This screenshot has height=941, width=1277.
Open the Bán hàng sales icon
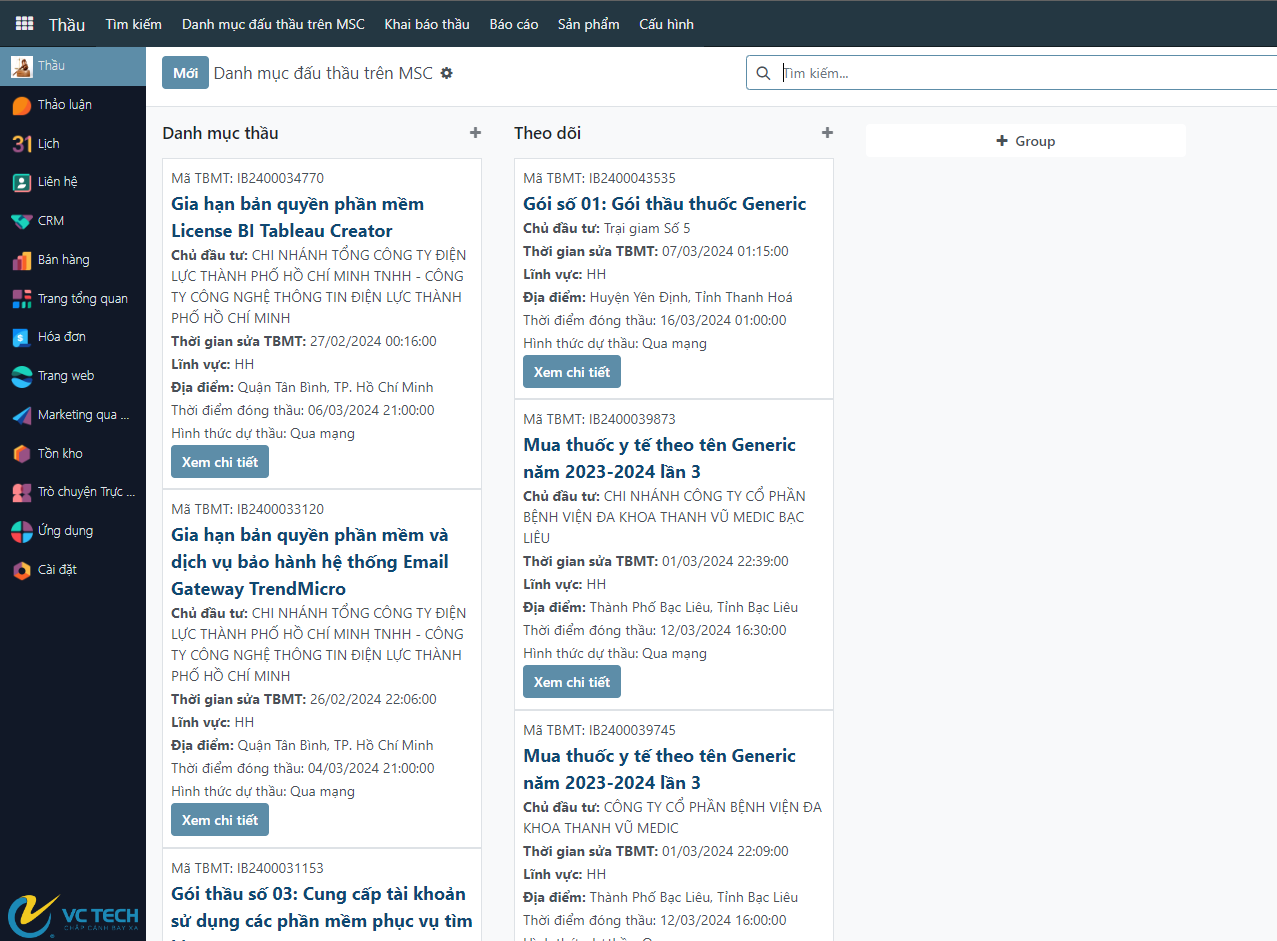21,260
